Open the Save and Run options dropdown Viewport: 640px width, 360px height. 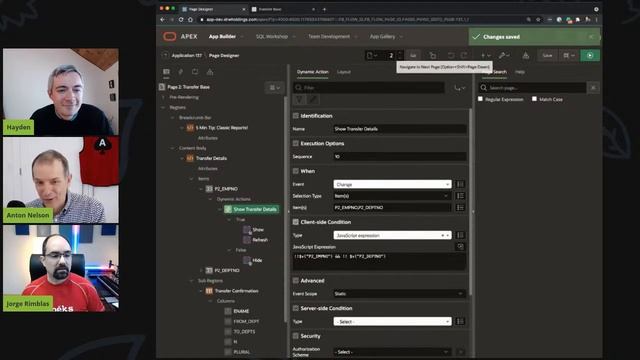569,56
